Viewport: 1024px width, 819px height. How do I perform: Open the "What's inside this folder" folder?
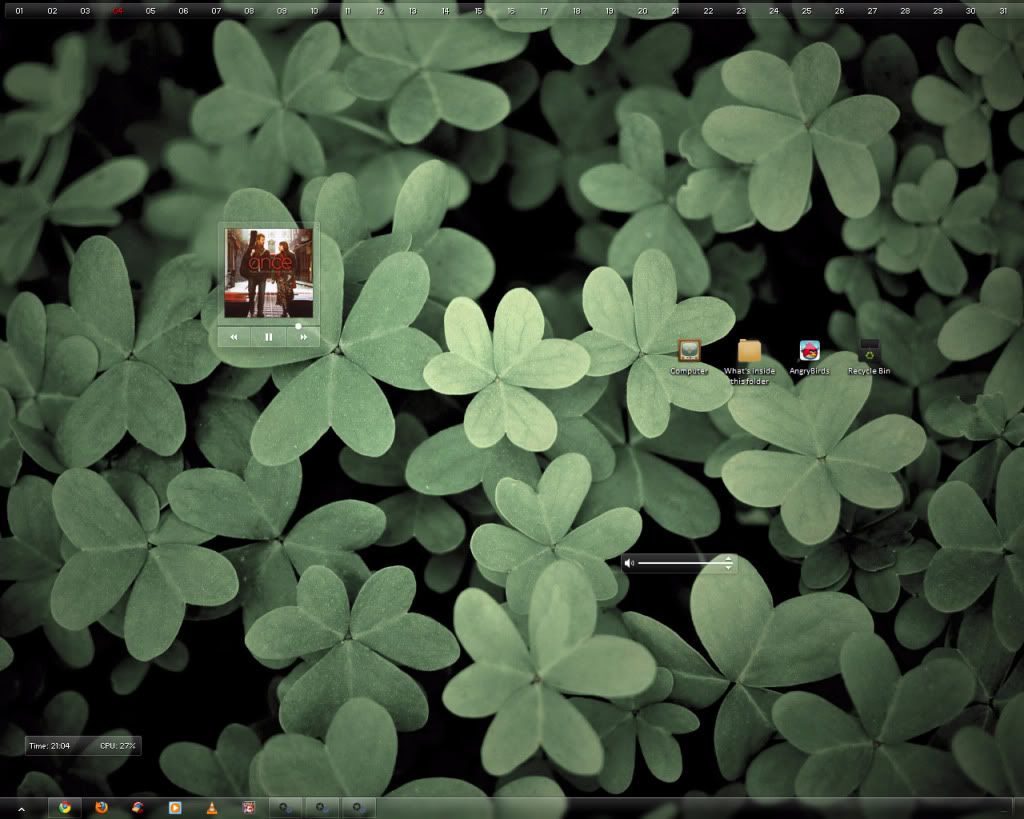point(749,352)
